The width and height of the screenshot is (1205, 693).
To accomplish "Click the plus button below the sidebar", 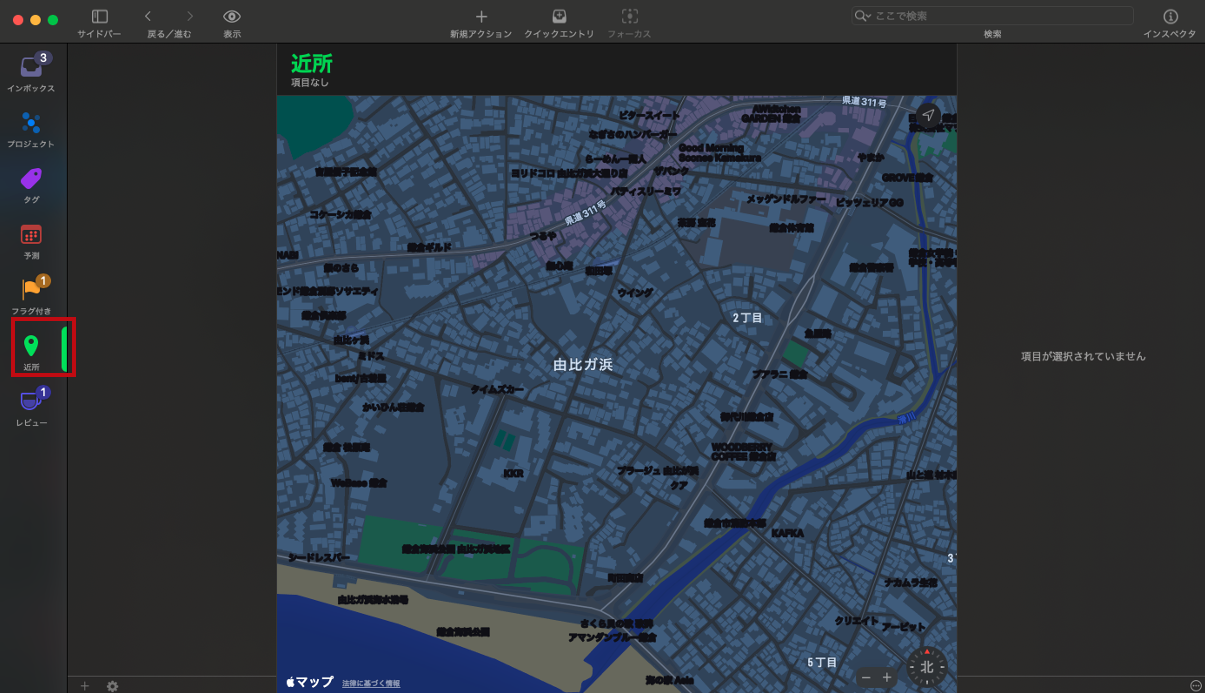I will [85, 686].
